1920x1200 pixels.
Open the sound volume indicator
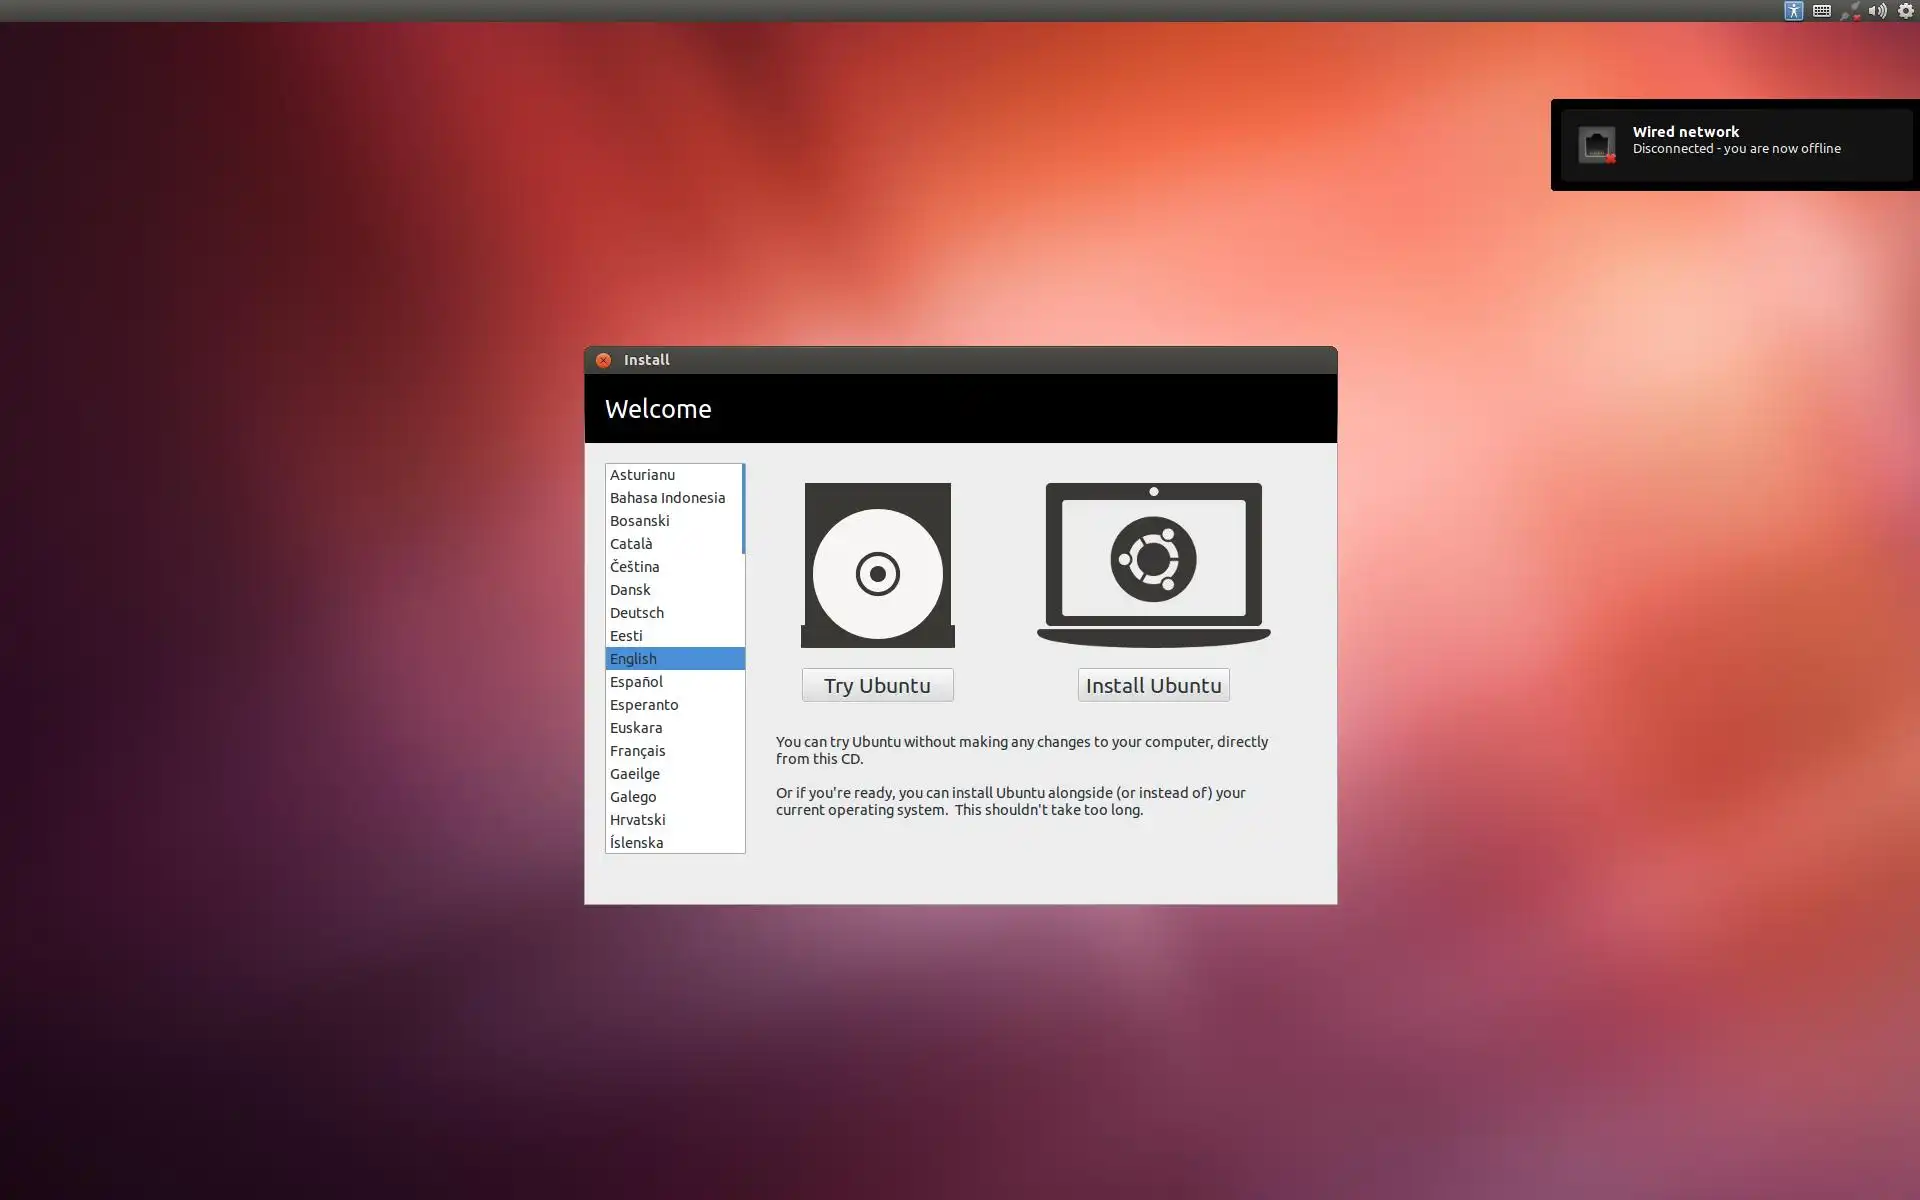[1877, 11]
